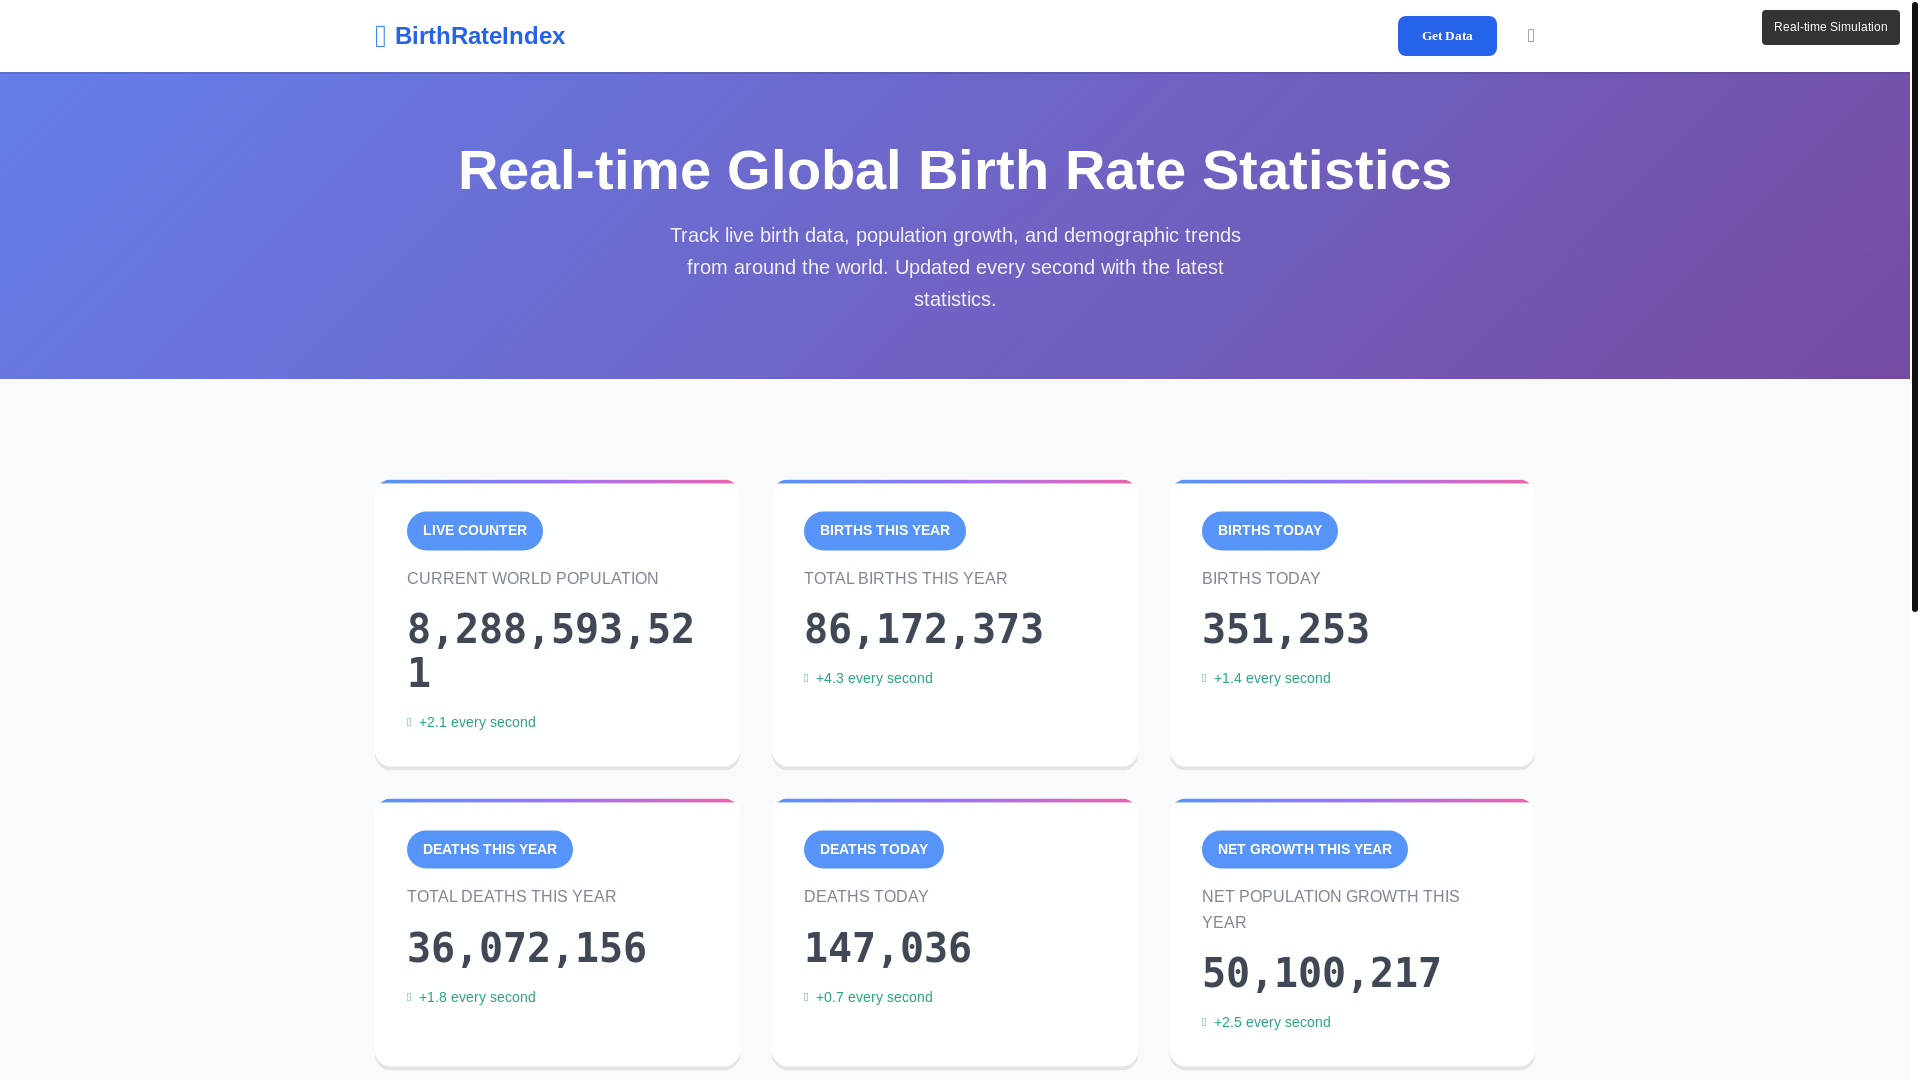Click the 'Track live birth data' subtitle paragraph
1920x1080 pixels.
click(x=955, y=267)
